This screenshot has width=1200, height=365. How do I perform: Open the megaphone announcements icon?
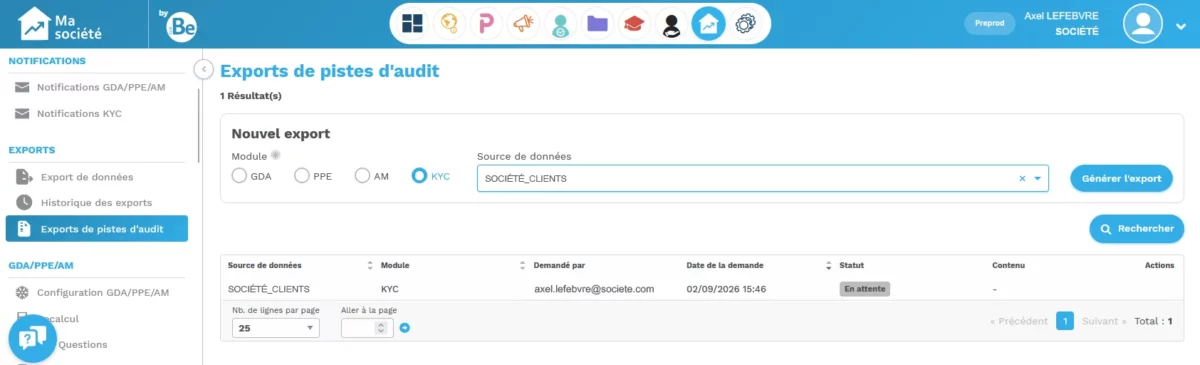523,23
